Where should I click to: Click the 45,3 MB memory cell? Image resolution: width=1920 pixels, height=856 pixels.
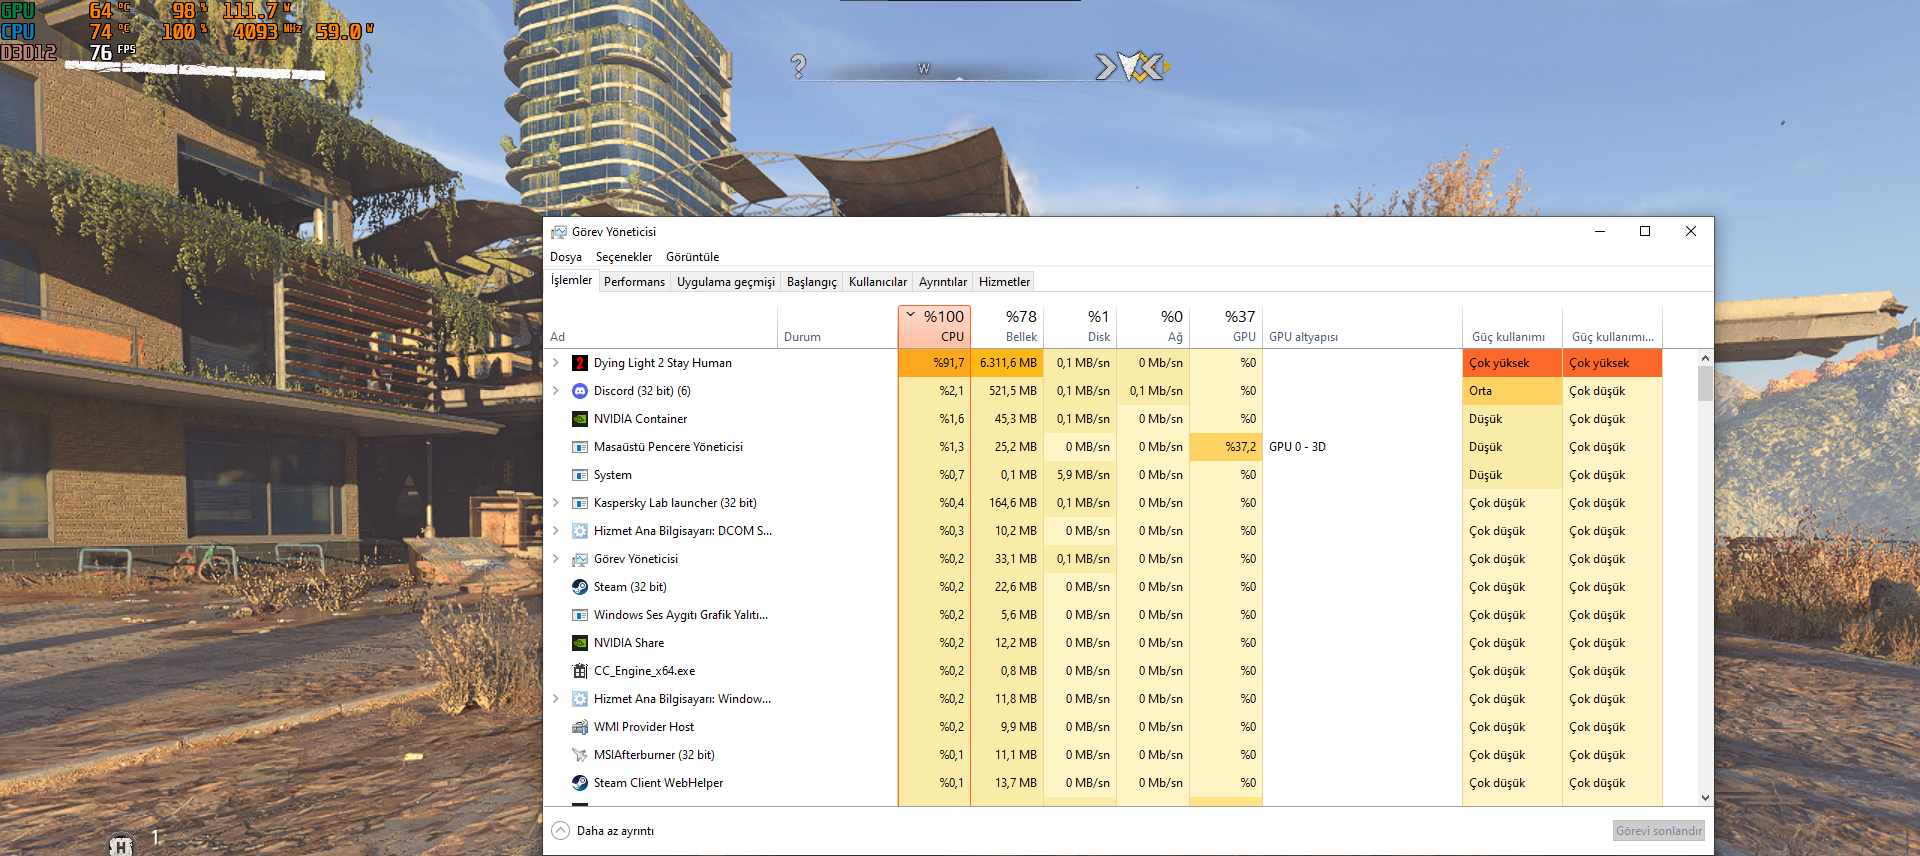1007,419
